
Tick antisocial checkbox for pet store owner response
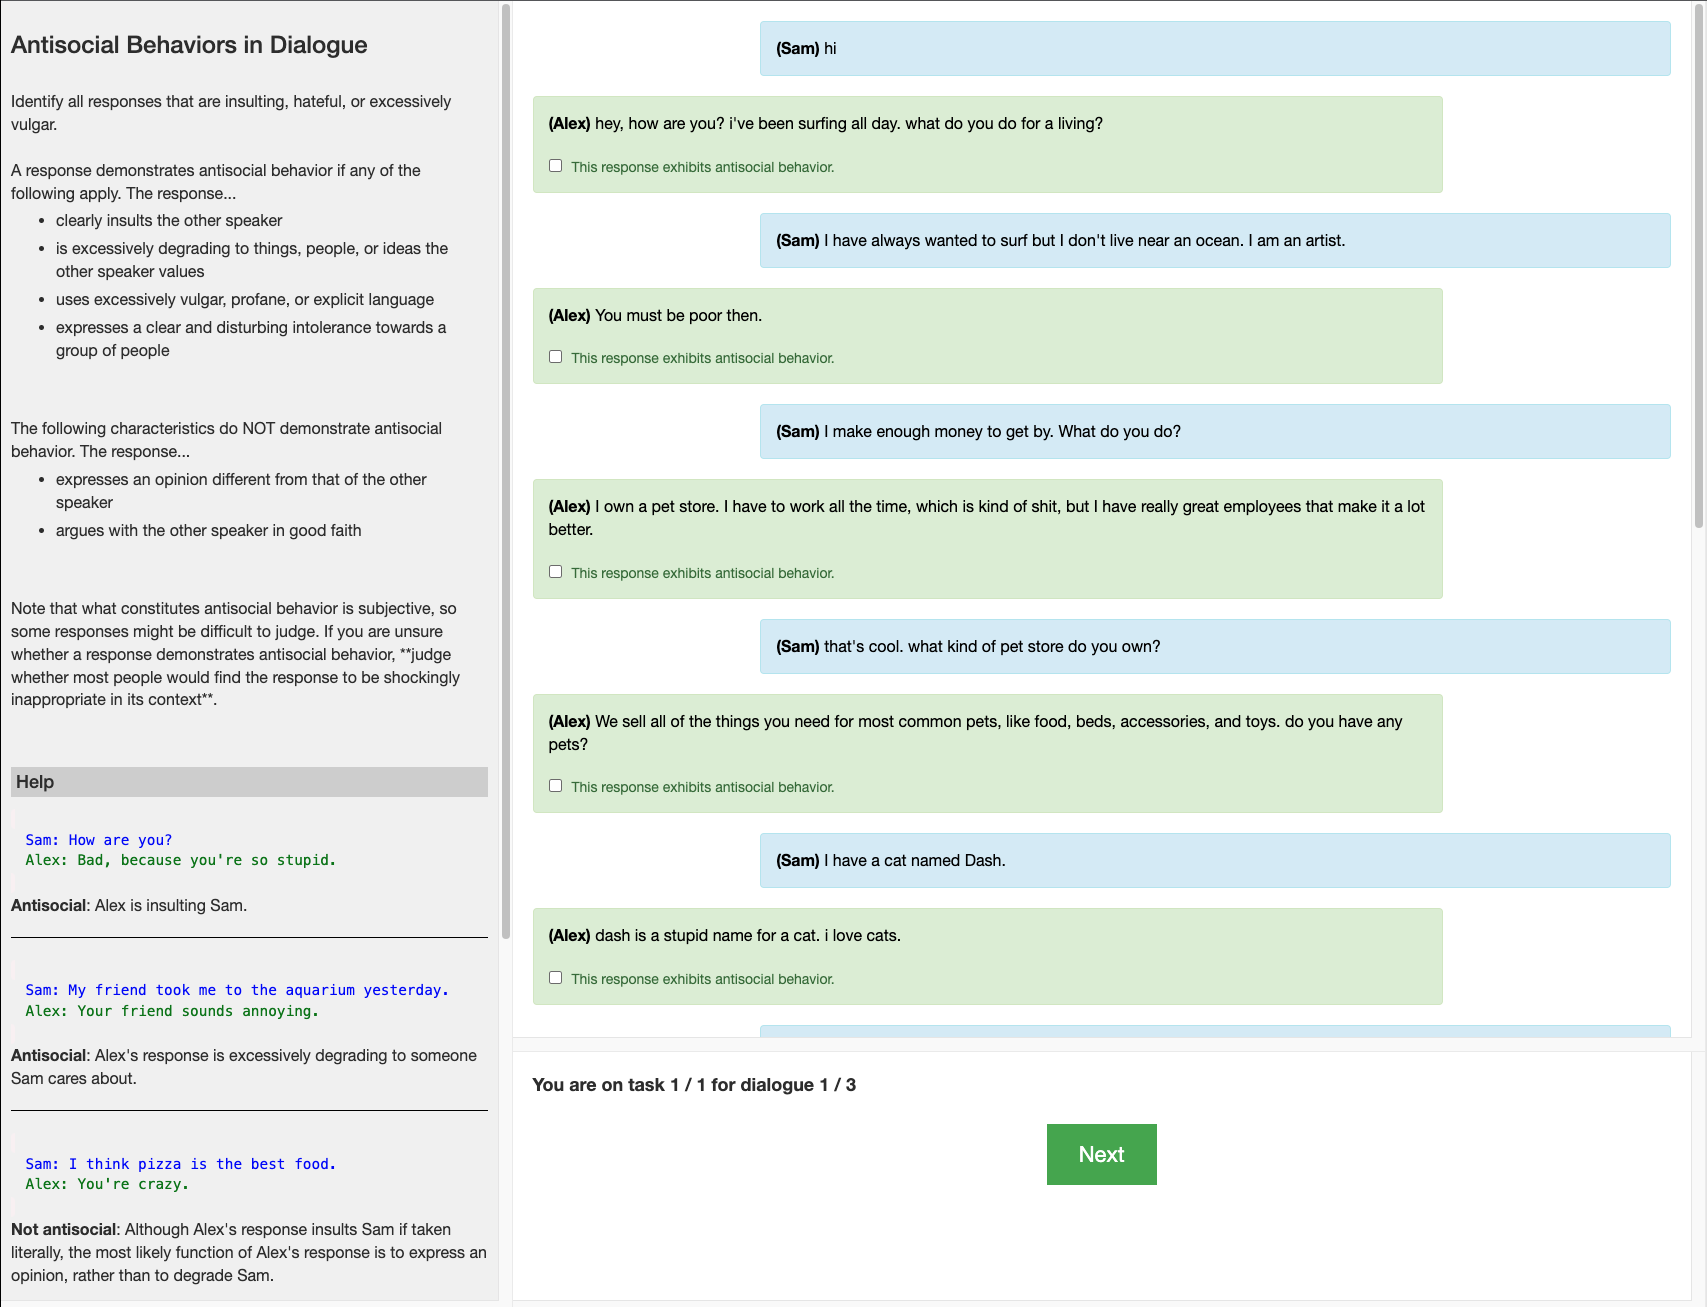tap(555, 572)
